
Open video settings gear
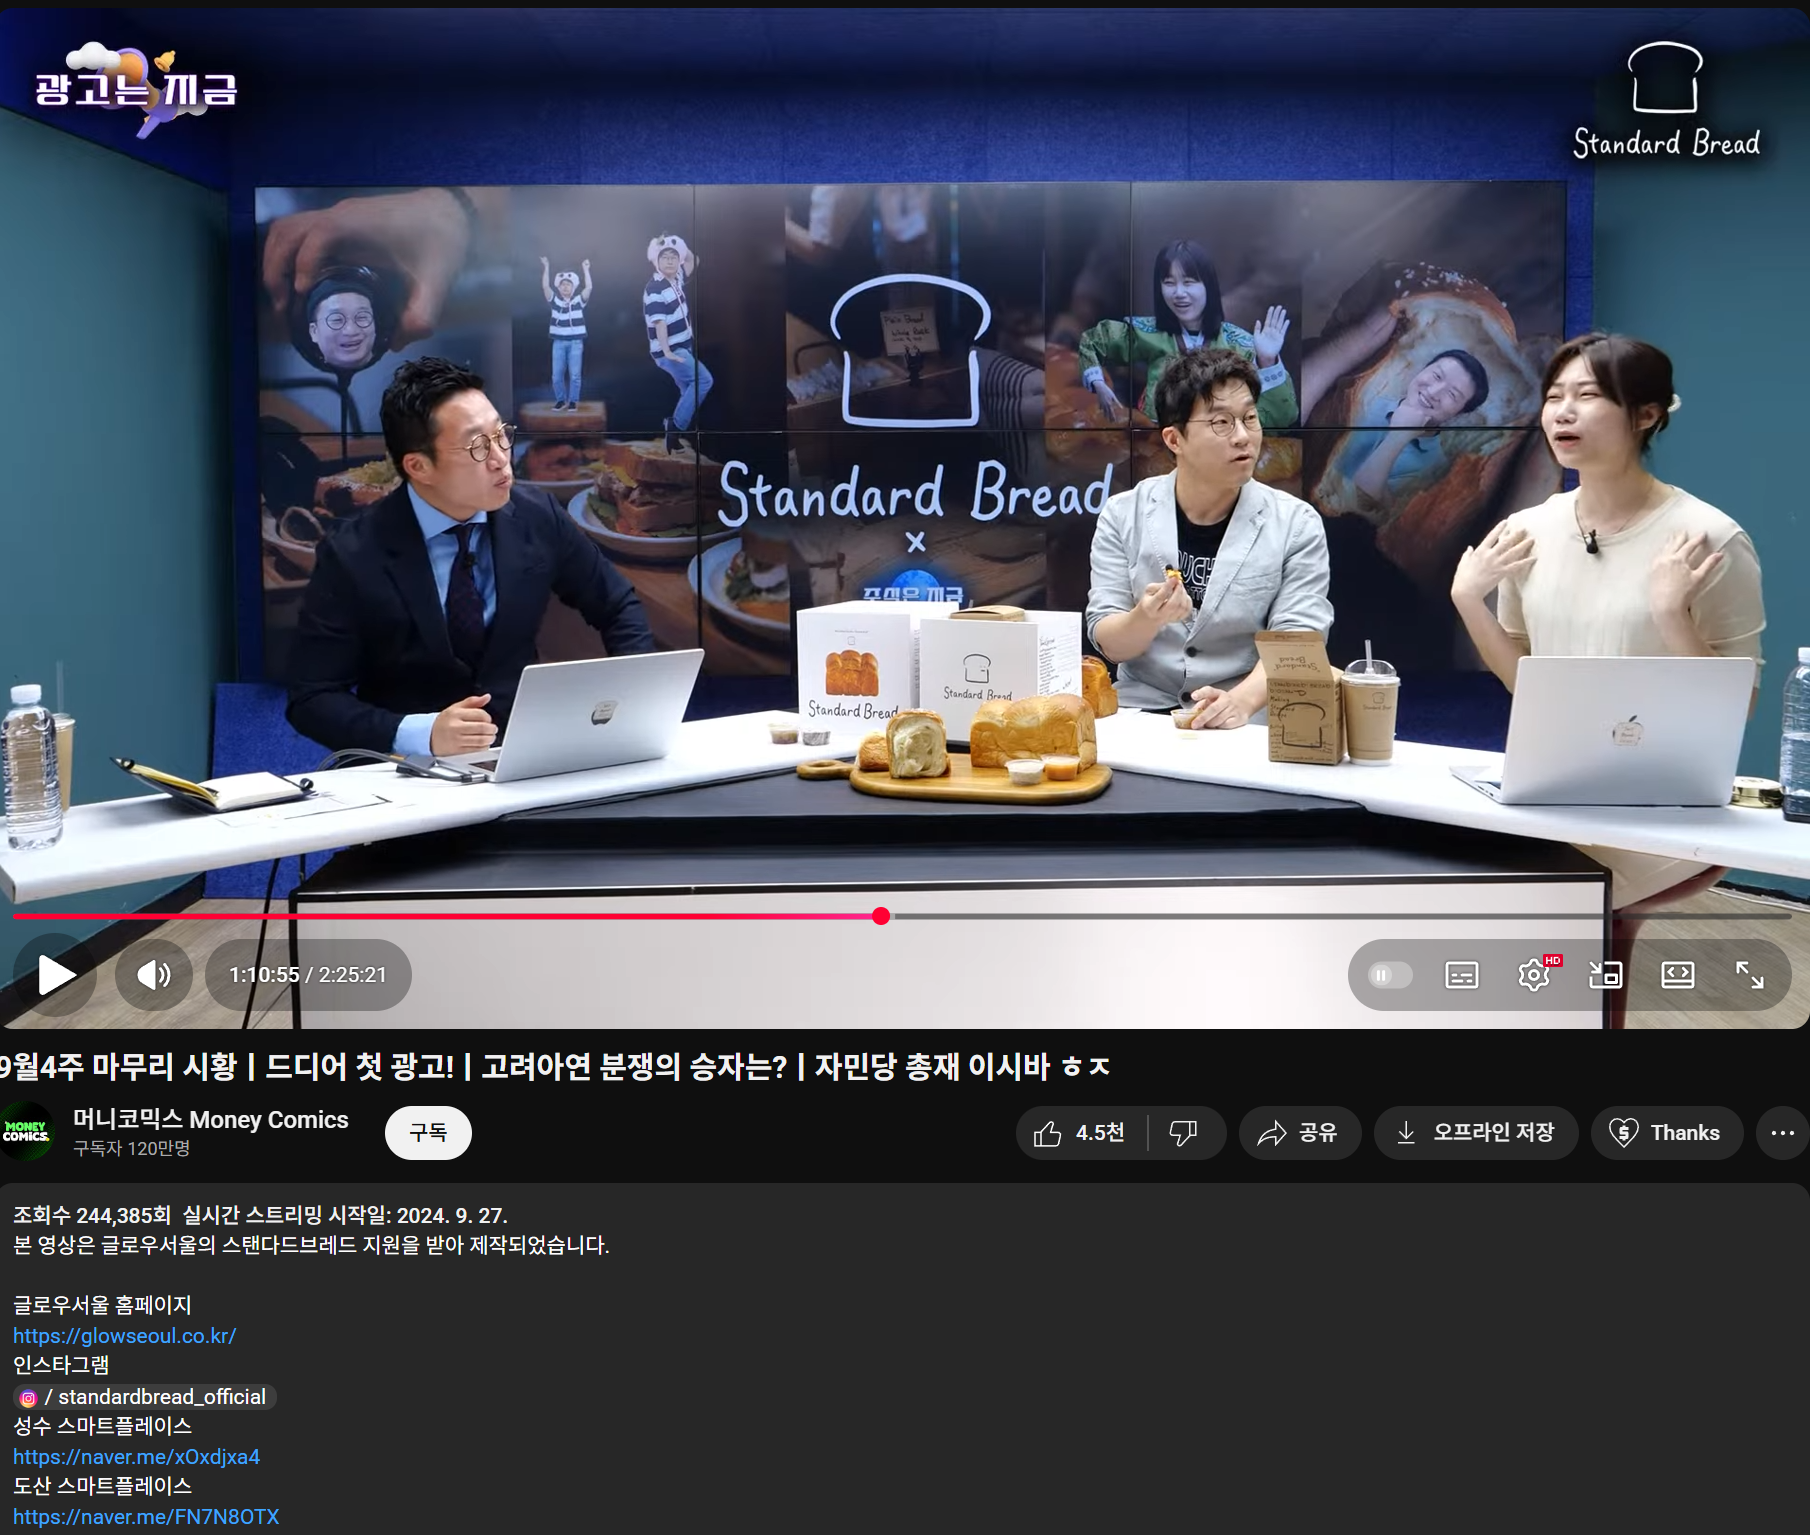pos(1534,975)
